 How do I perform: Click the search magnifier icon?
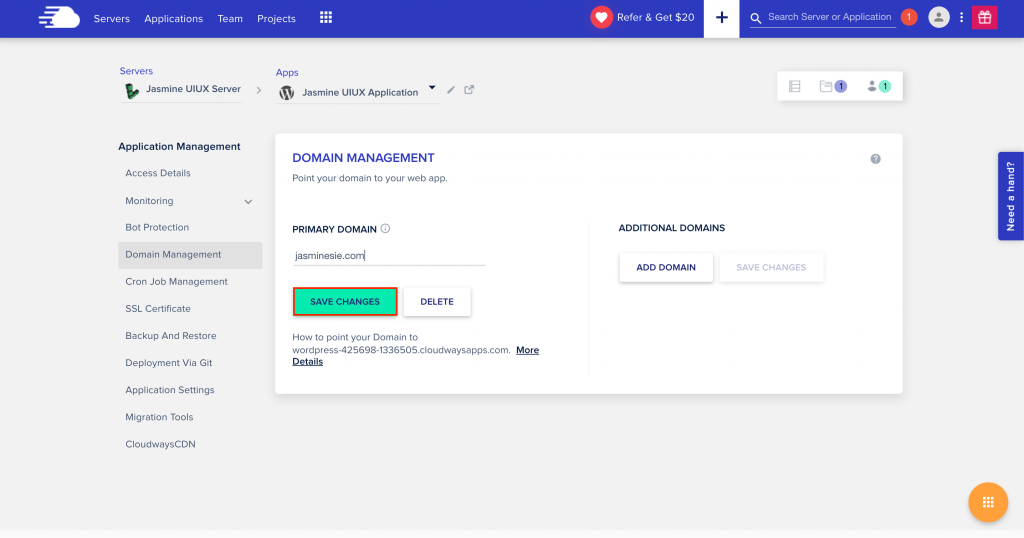tap(756, 18)
